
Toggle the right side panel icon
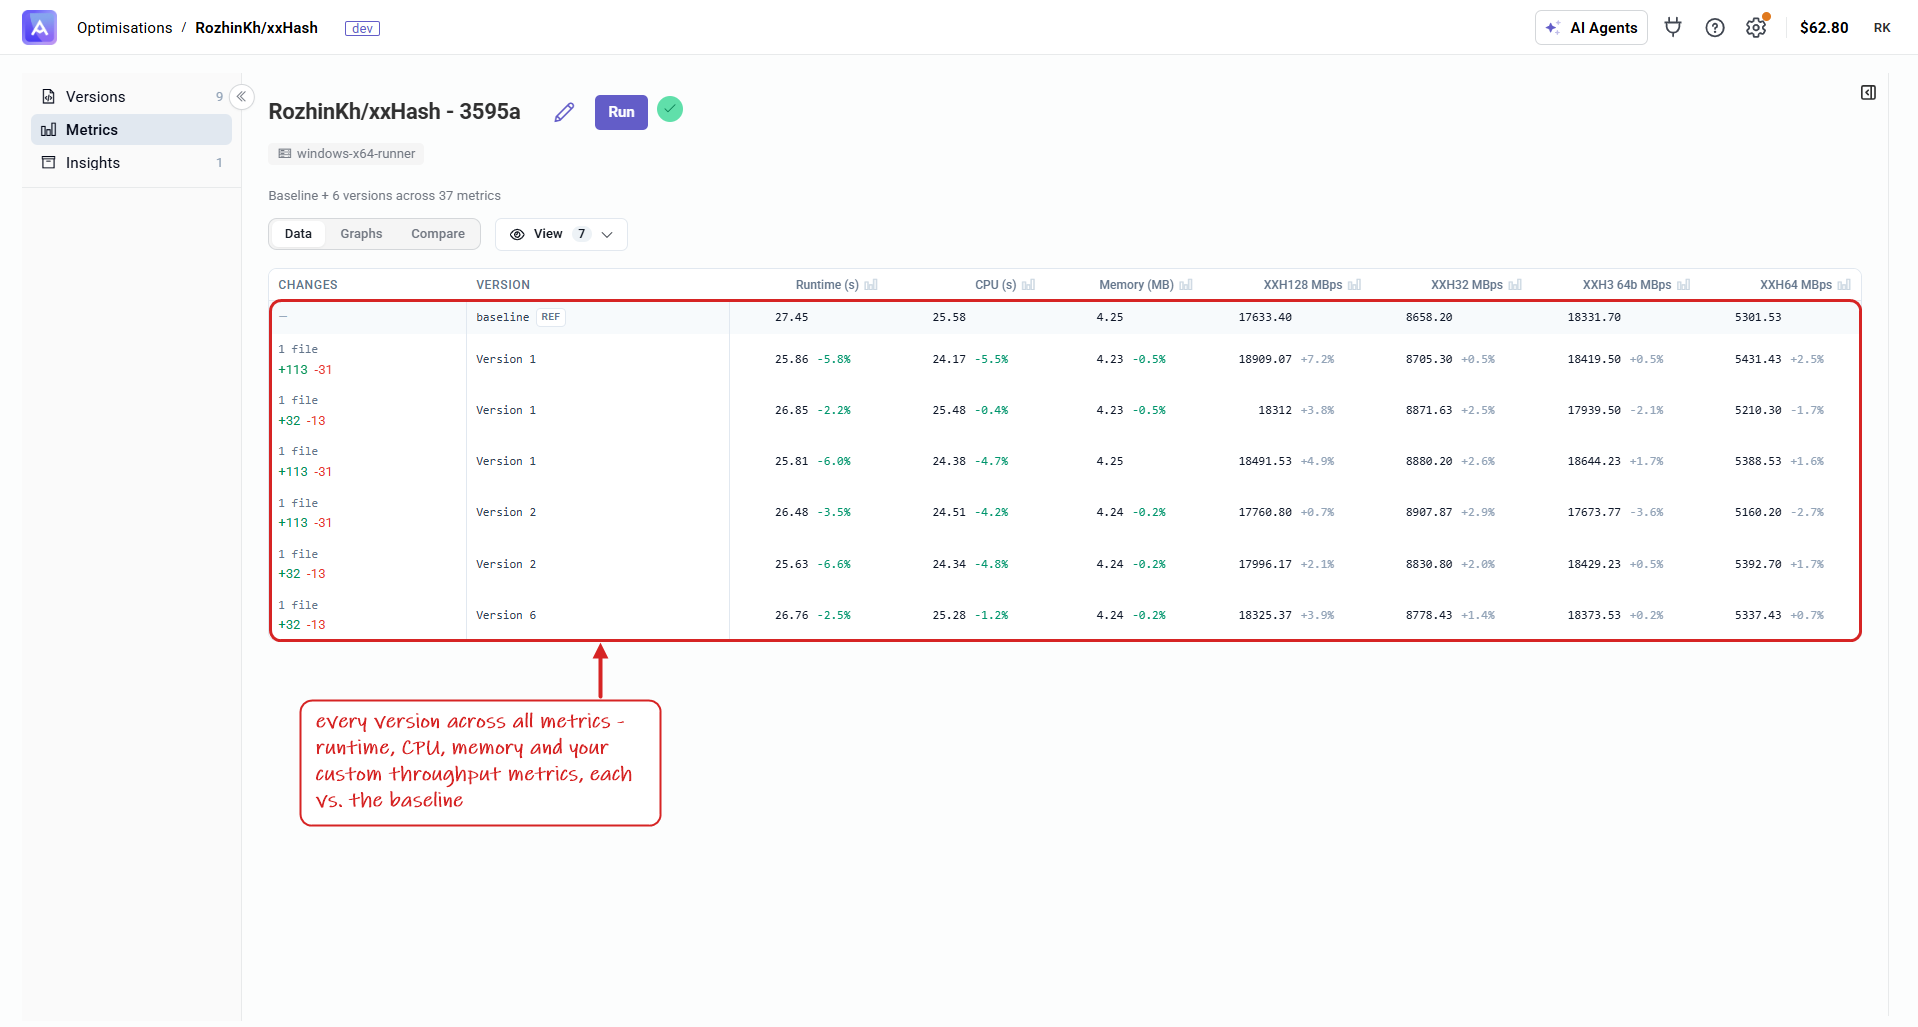[1868, 93]
